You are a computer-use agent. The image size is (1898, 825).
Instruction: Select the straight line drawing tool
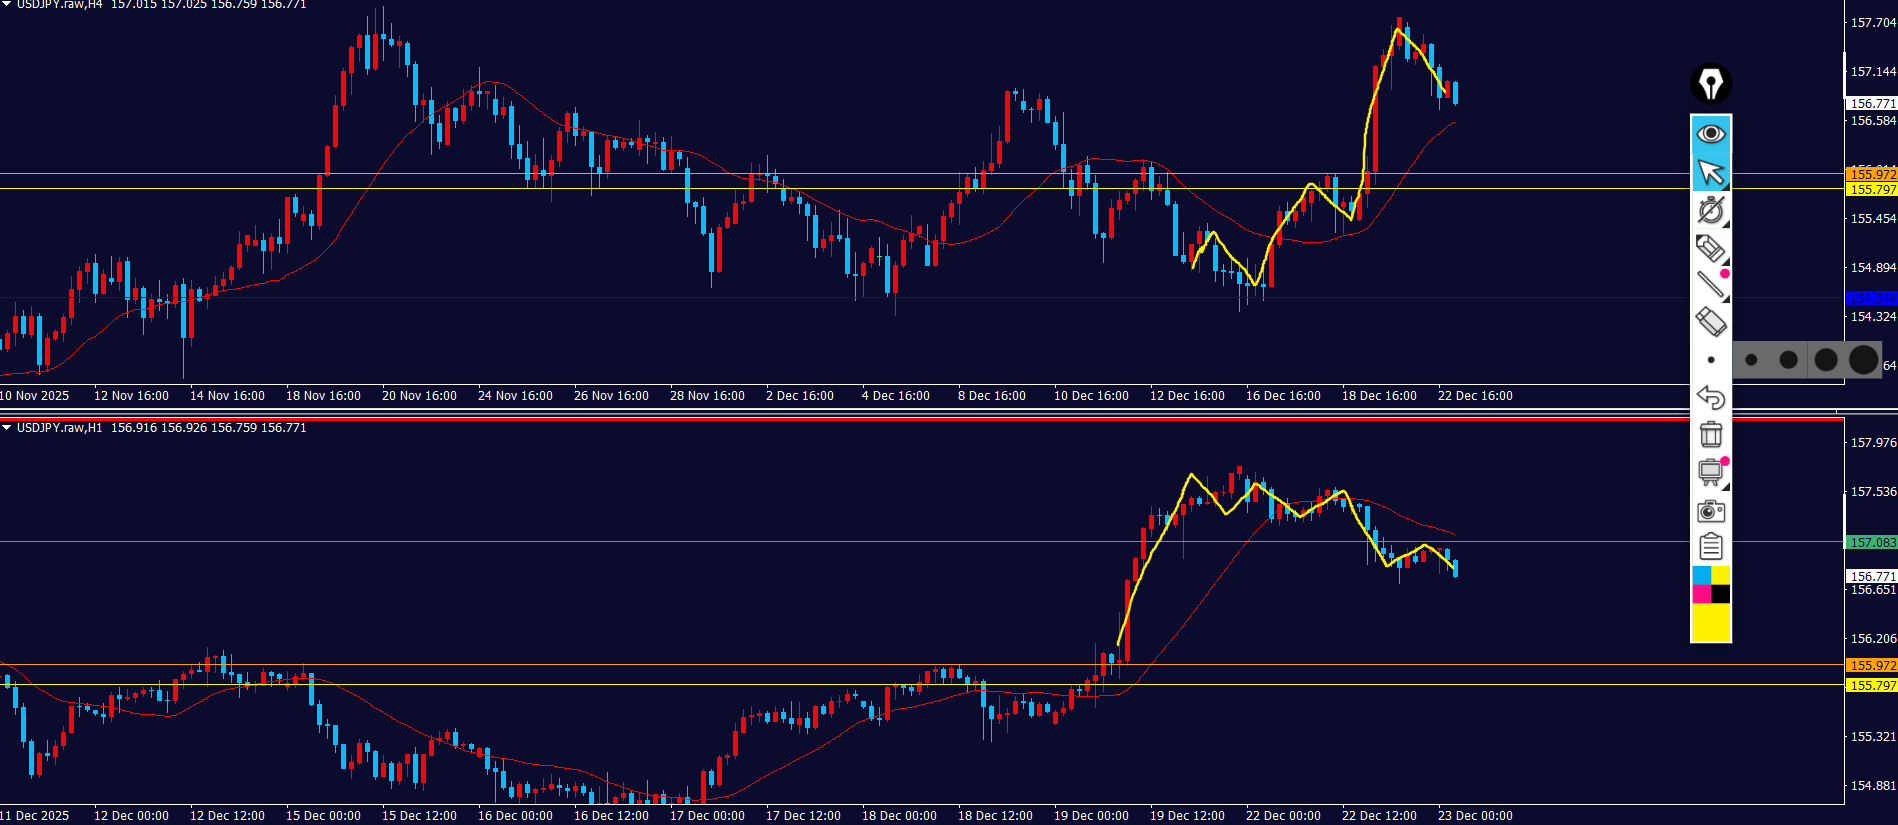click(x=1710, y=285)
